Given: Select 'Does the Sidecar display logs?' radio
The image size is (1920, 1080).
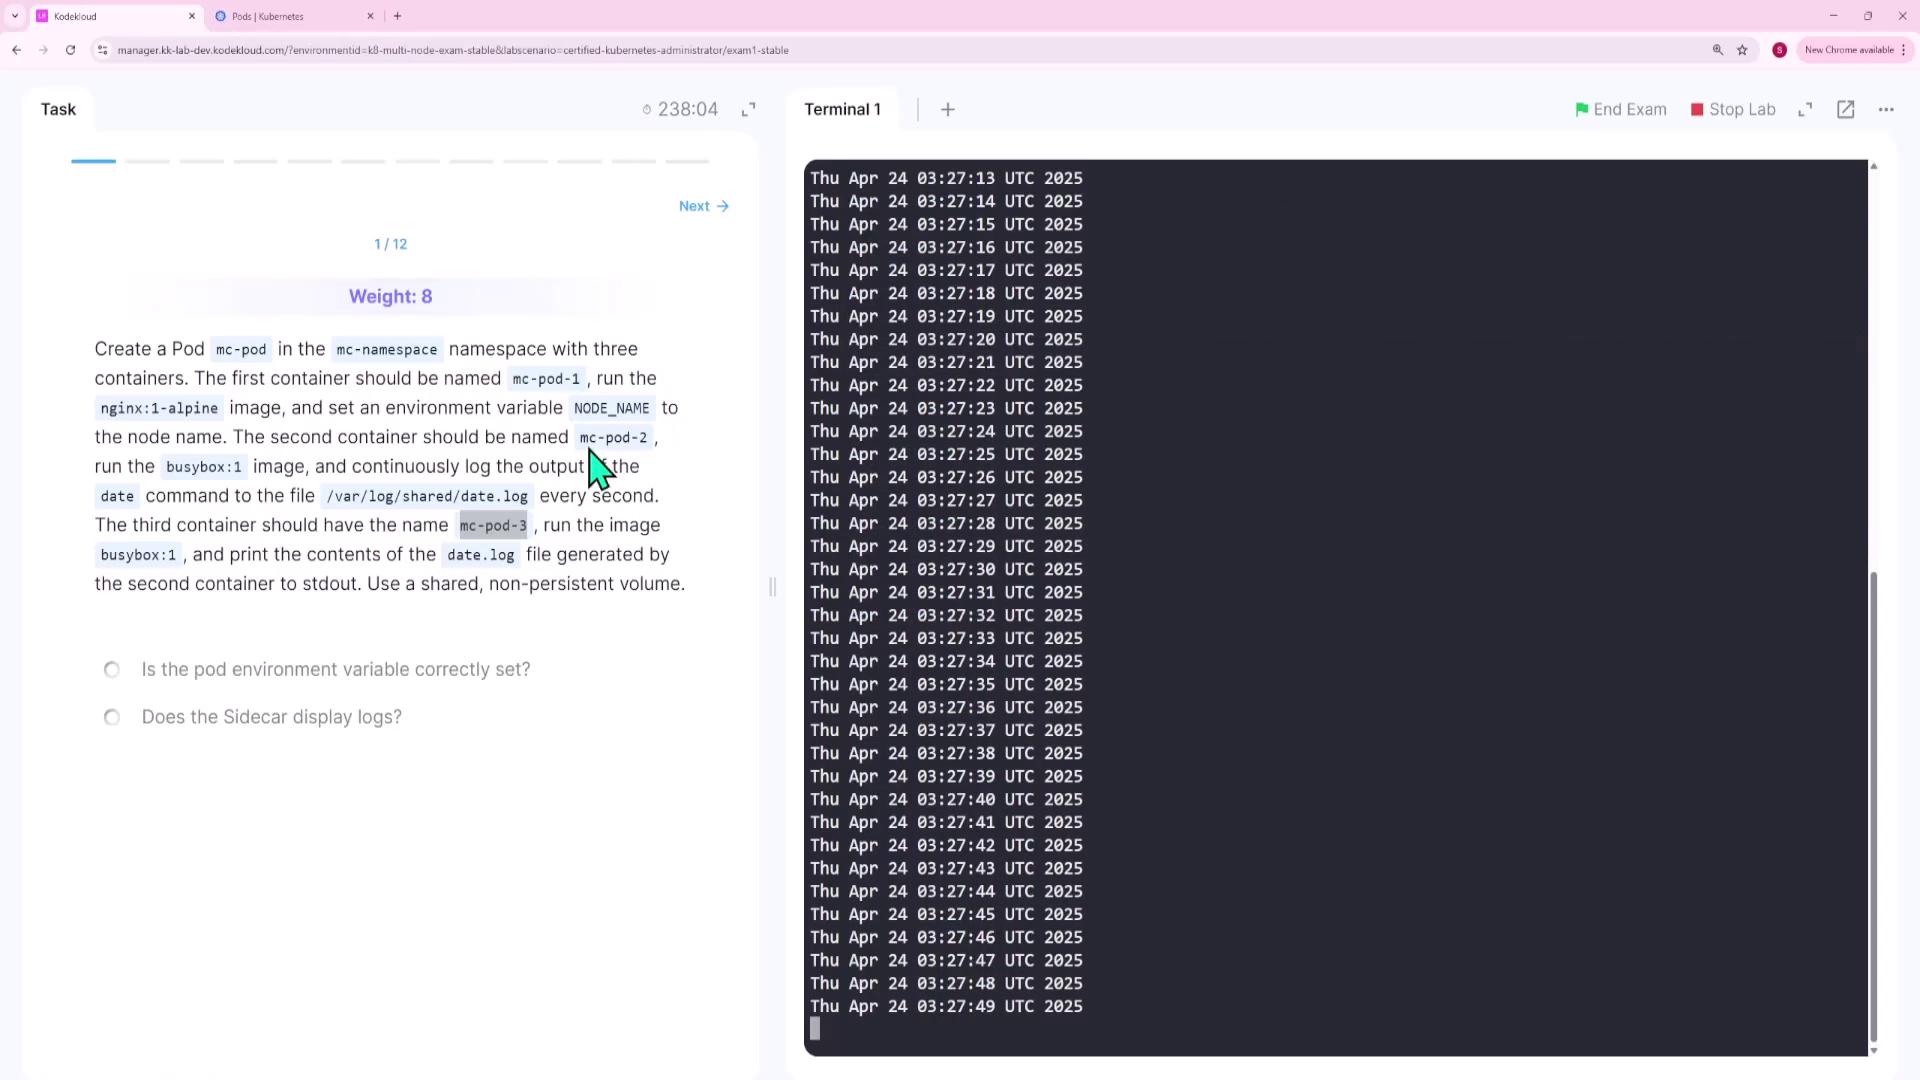Looking at the screenshot, I should coord(112,718).
